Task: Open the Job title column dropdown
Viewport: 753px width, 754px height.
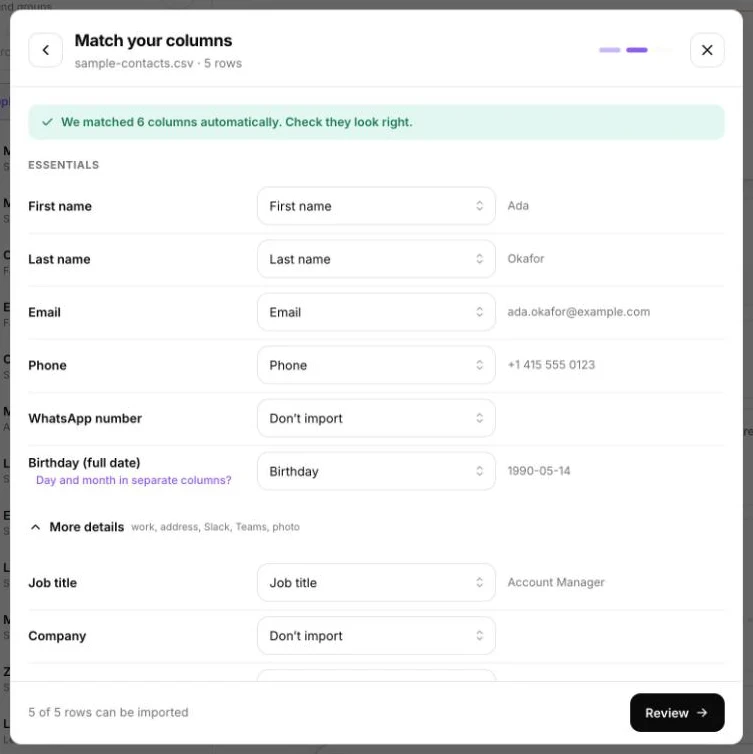Action: 376,582
